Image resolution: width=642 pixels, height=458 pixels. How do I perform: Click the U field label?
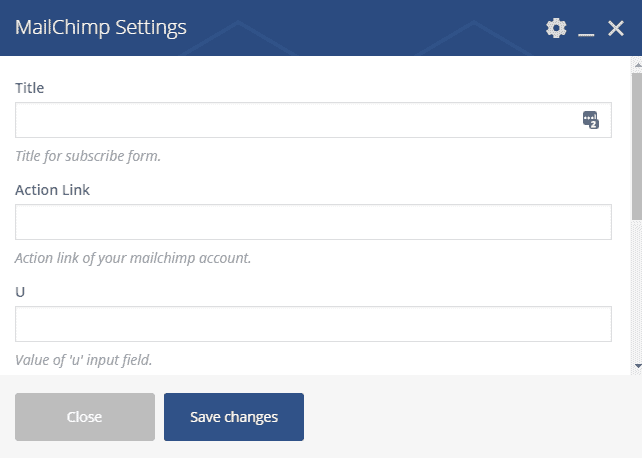click(x=20, y=292)
